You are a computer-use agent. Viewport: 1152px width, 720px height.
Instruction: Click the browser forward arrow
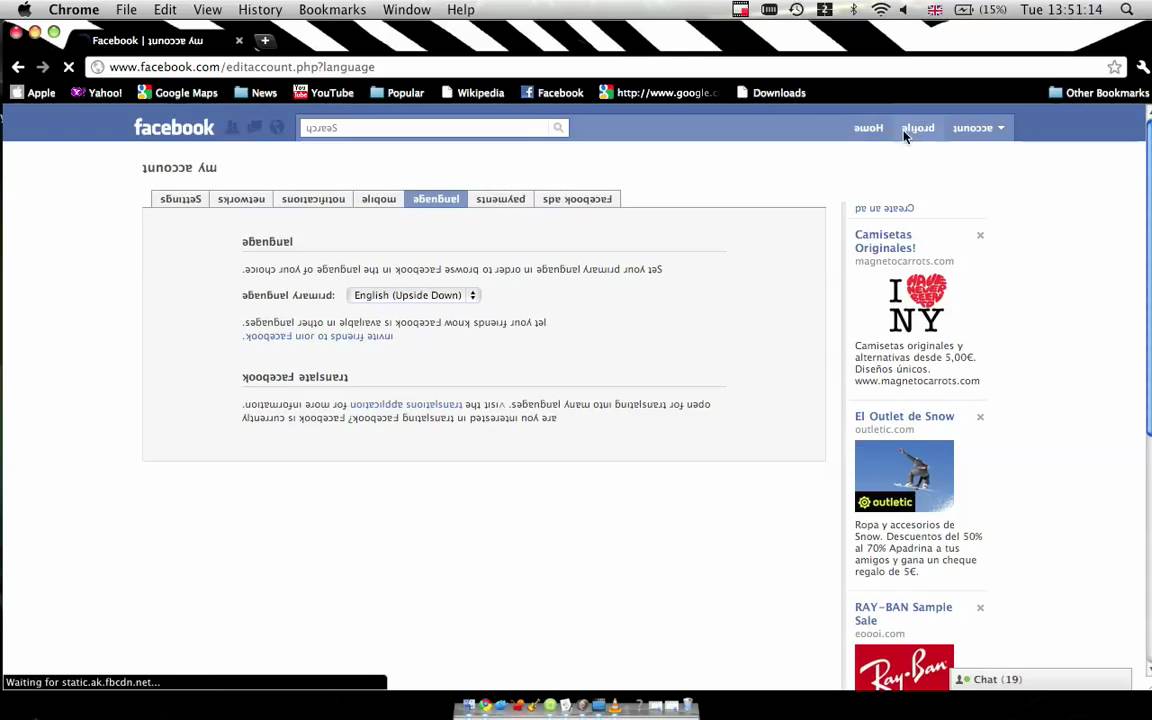[43, 67]
